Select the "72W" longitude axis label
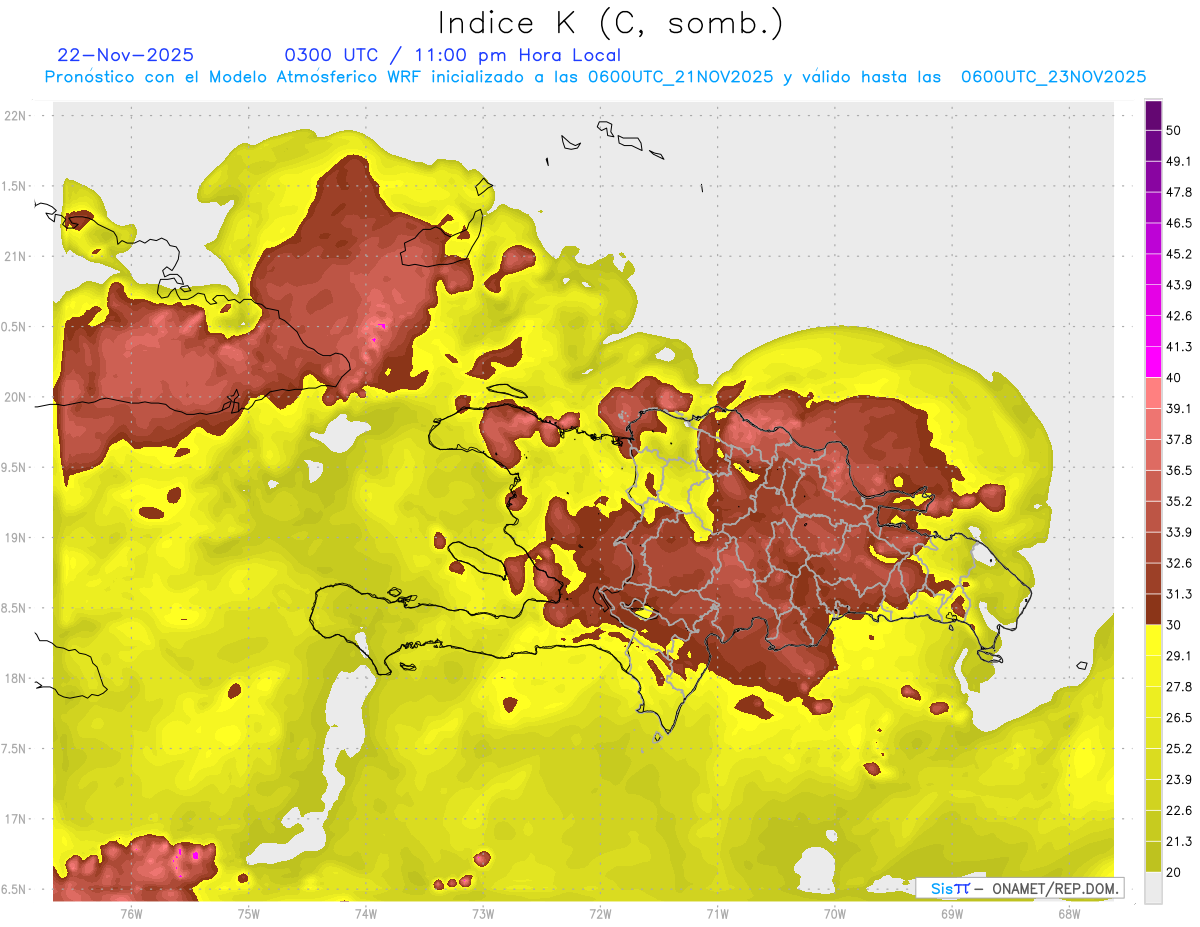The width and height of the screenshot is (1200, 927). (x=600, y=913)
